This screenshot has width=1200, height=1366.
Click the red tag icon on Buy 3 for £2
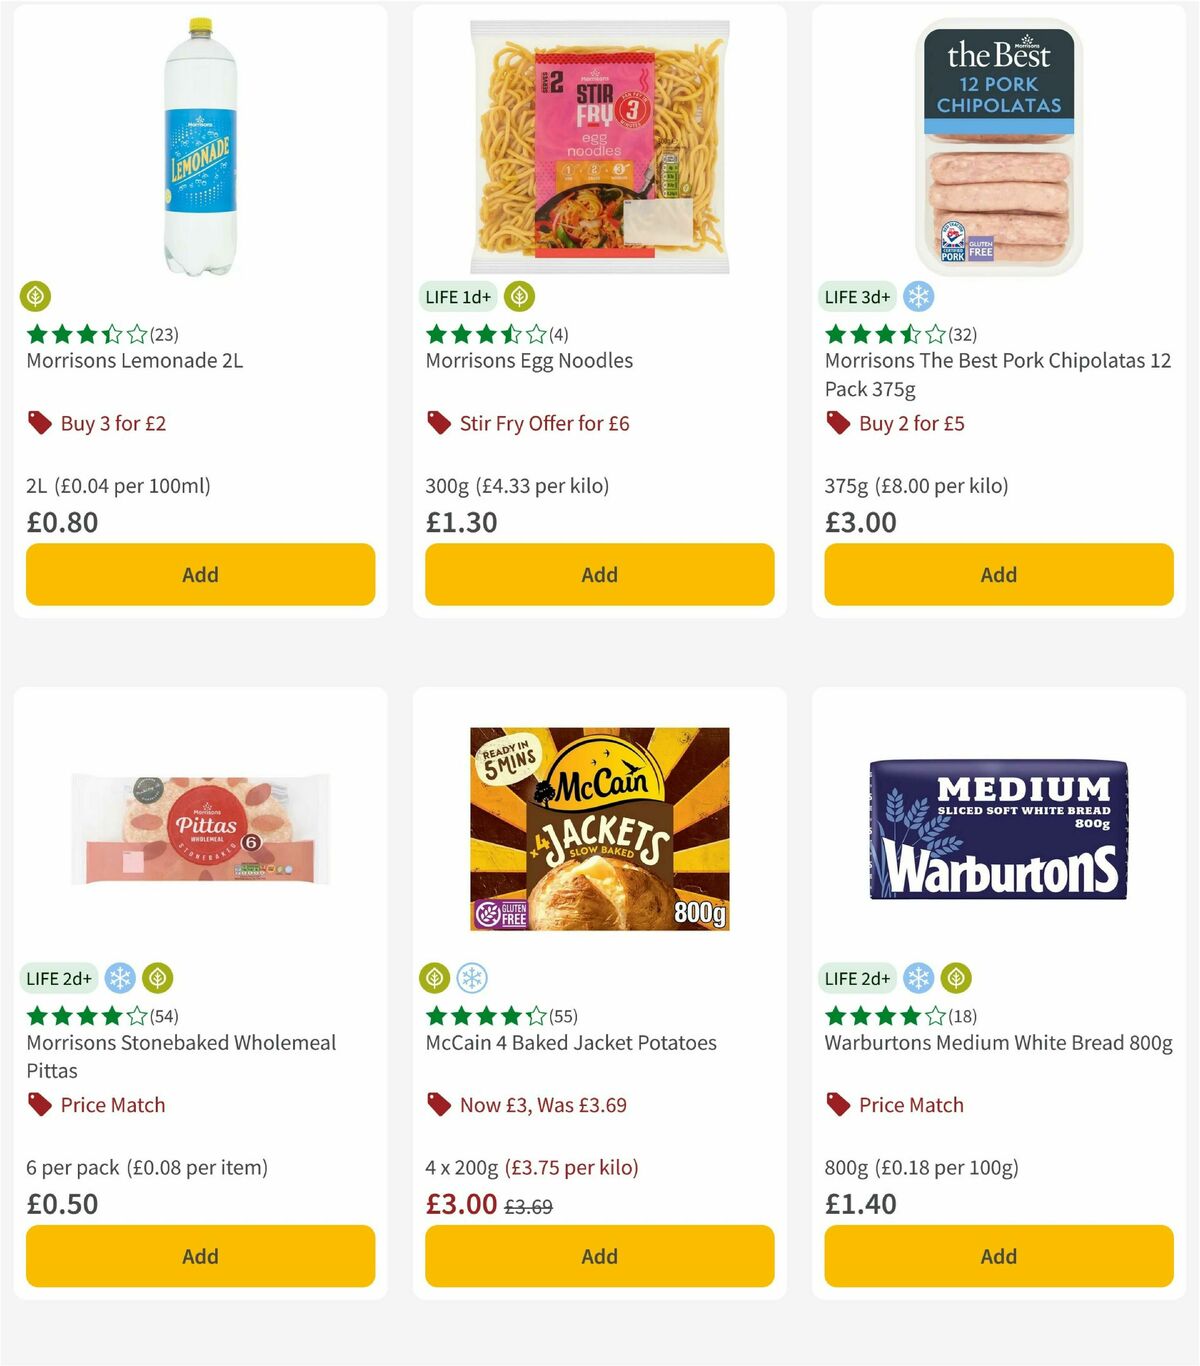pyautogui.click(x=38, y=423)
